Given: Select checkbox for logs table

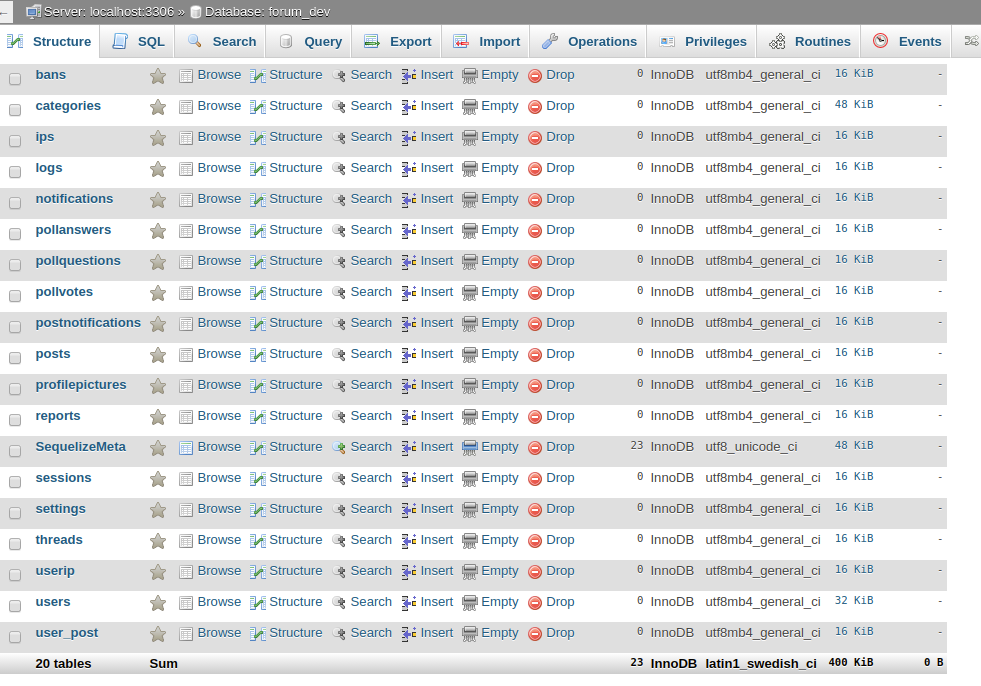Looking at the screenshot, I should (x=15, y=172).
